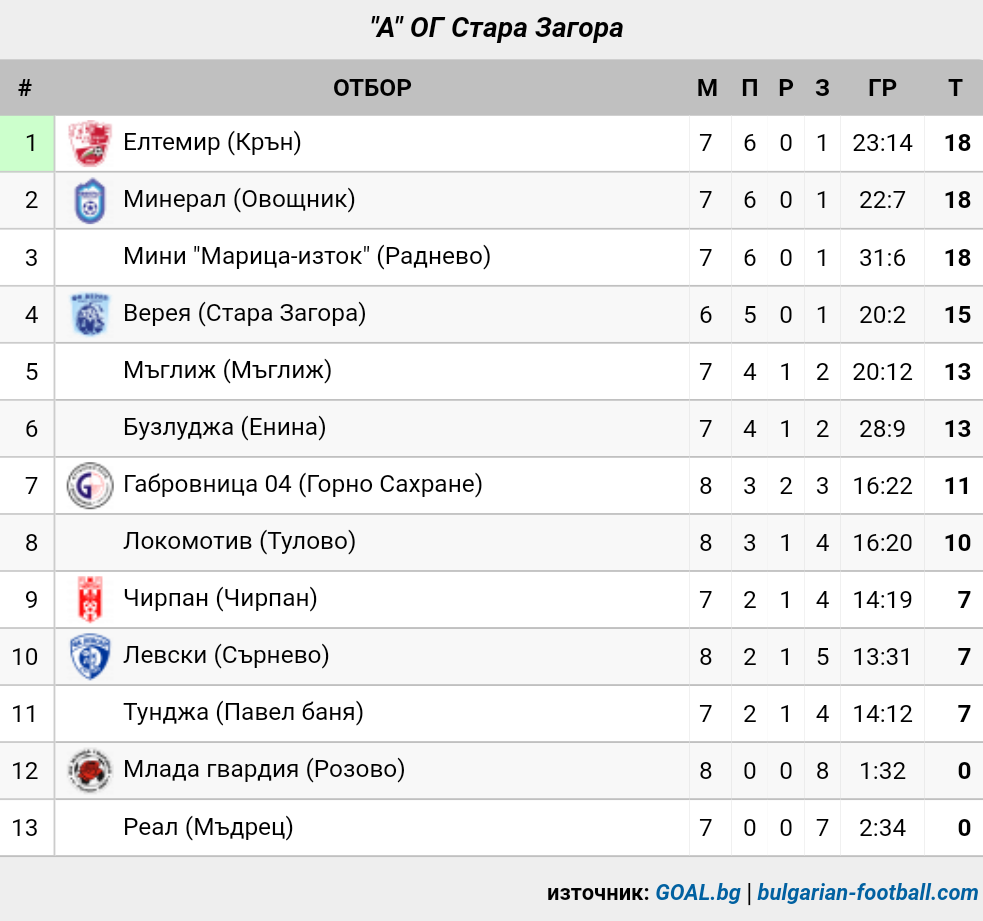Screen dimensions: 983x921
Task: Open the GOAL.bg source link
Action: (x=698, y=892)
